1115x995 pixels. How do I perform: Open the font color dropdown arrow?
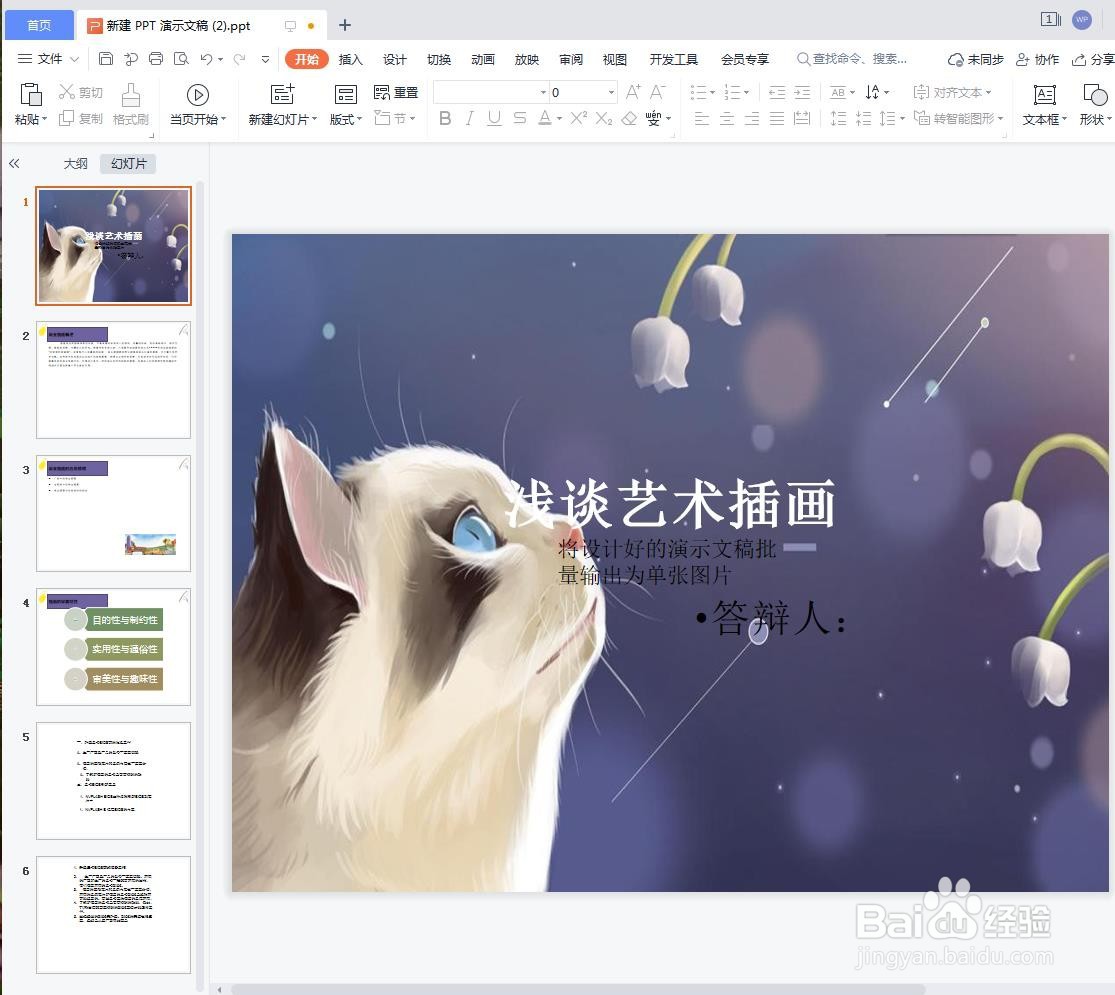coord(560,119)
